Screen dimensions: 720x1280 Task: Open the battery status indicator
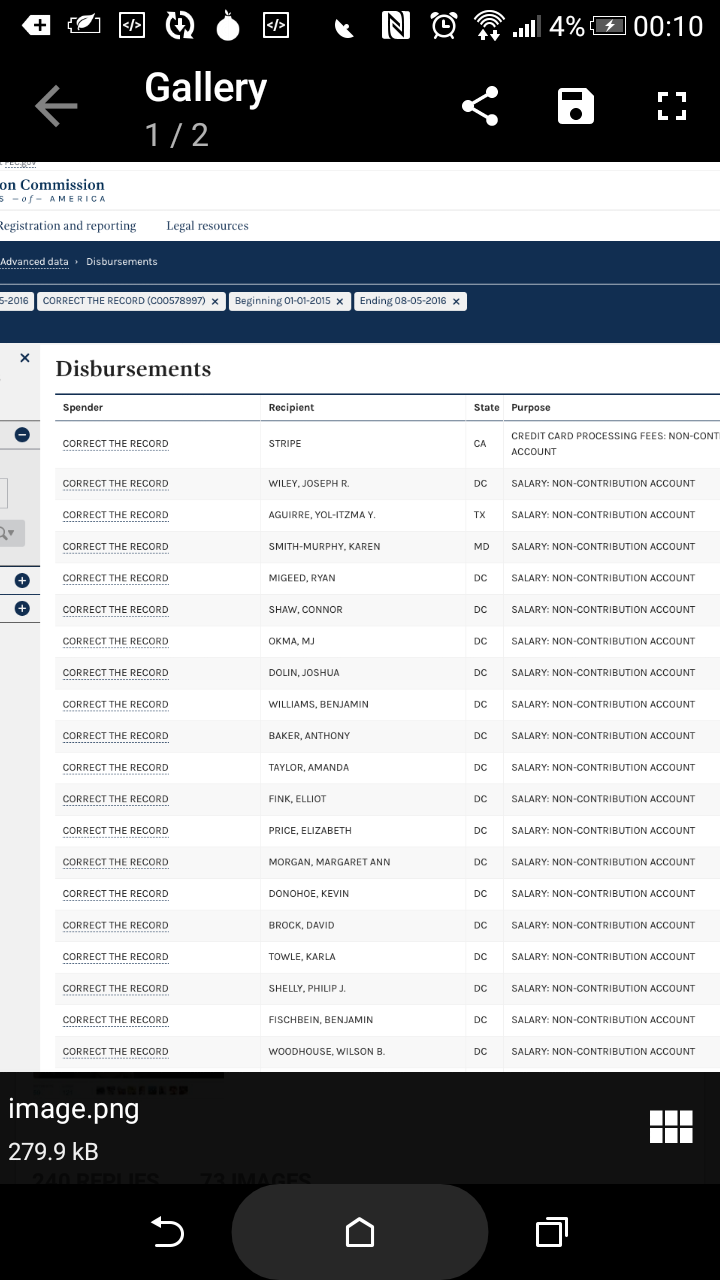pos(608,26)
